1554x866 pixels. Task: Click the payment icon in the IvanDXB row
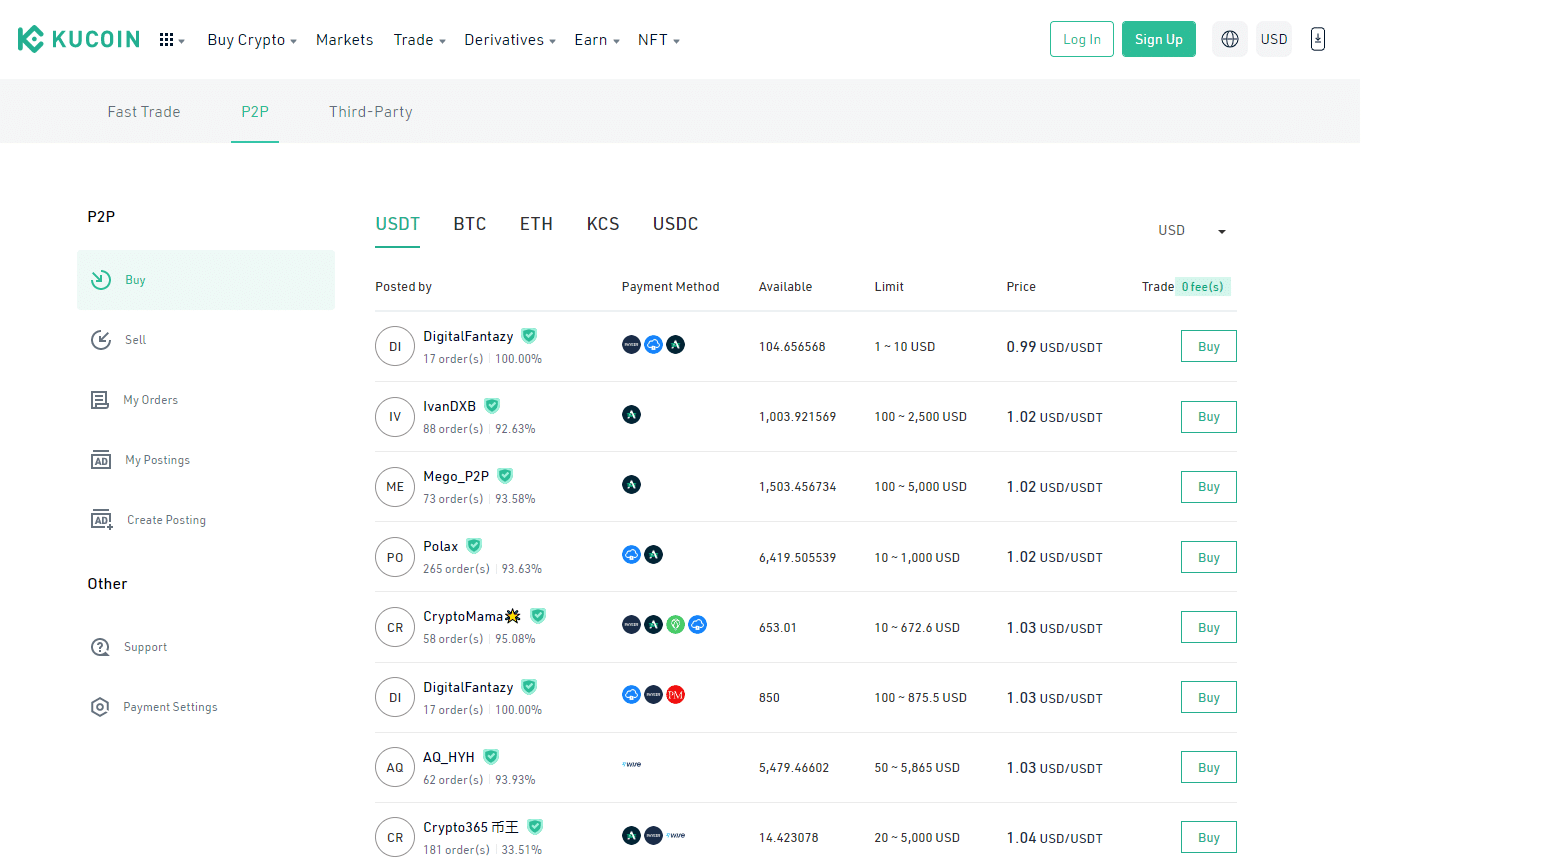(631, 415)
